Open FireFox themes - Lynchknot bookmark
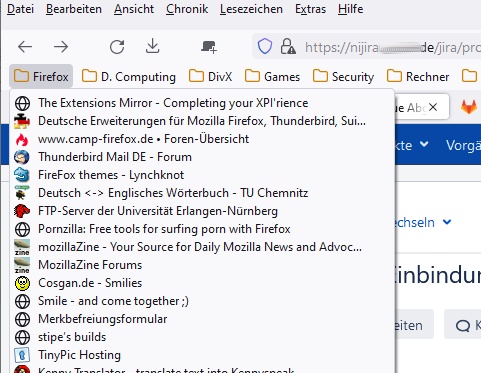 pyautogui.click(x=202, y=175)
